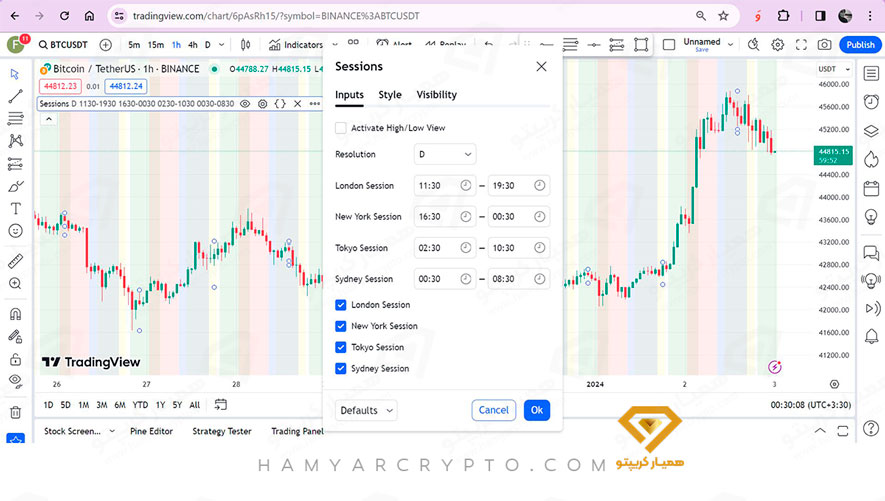The width and height of the screenshot is (885, 501).
Task: Switch to the Inputs tab
Action: pyautogui.click(x=349, y=95)
